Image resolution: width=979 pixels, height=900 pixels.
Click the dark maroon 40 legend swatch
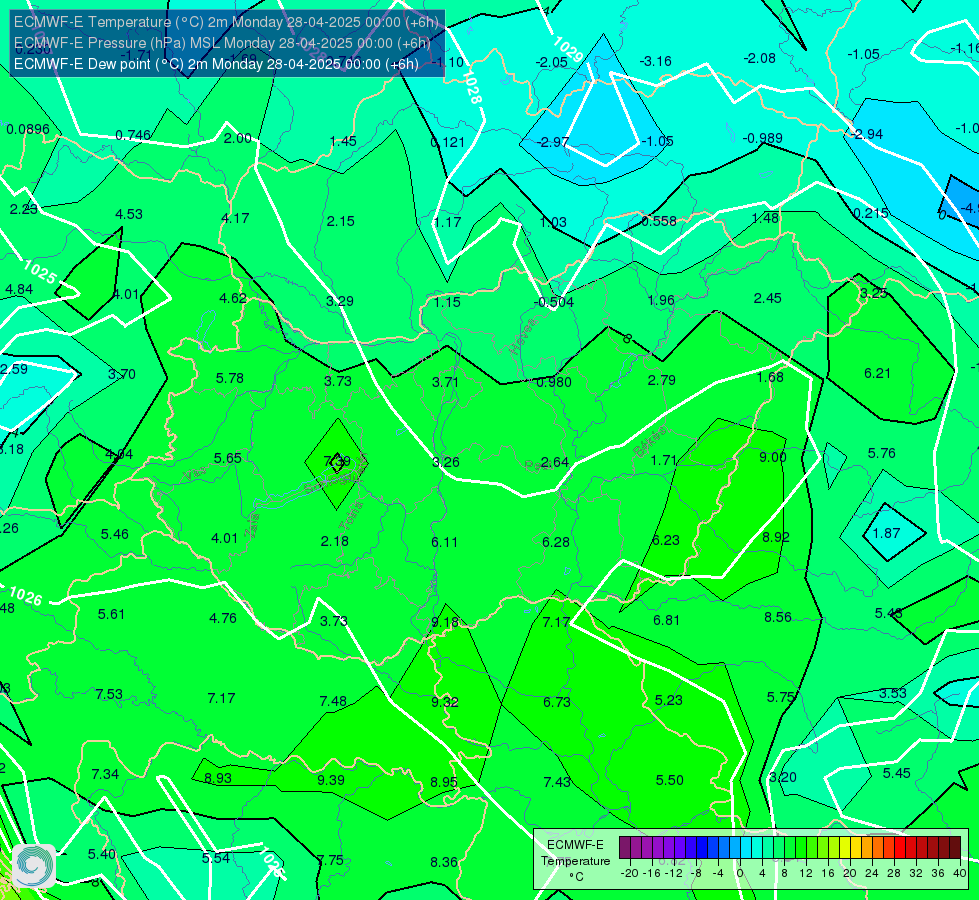tap(955, 848)
